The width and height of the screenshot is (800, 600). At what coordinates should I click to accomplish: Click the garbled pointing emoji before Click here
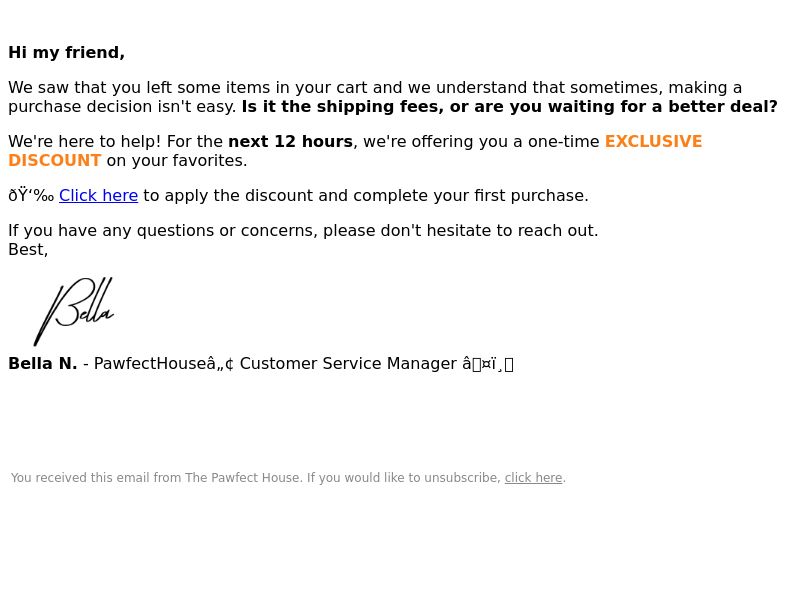coord(31,196)
